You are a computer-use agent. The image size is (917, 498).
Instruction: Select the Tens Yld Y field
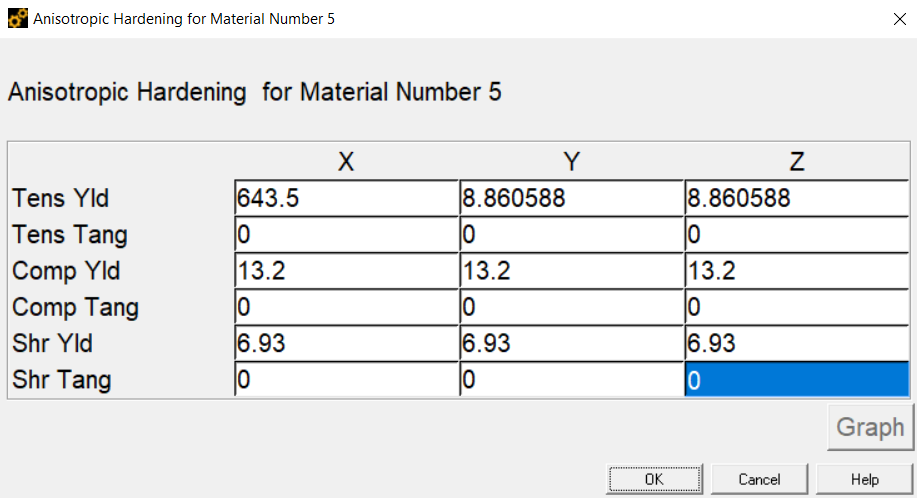click(572, 198)
